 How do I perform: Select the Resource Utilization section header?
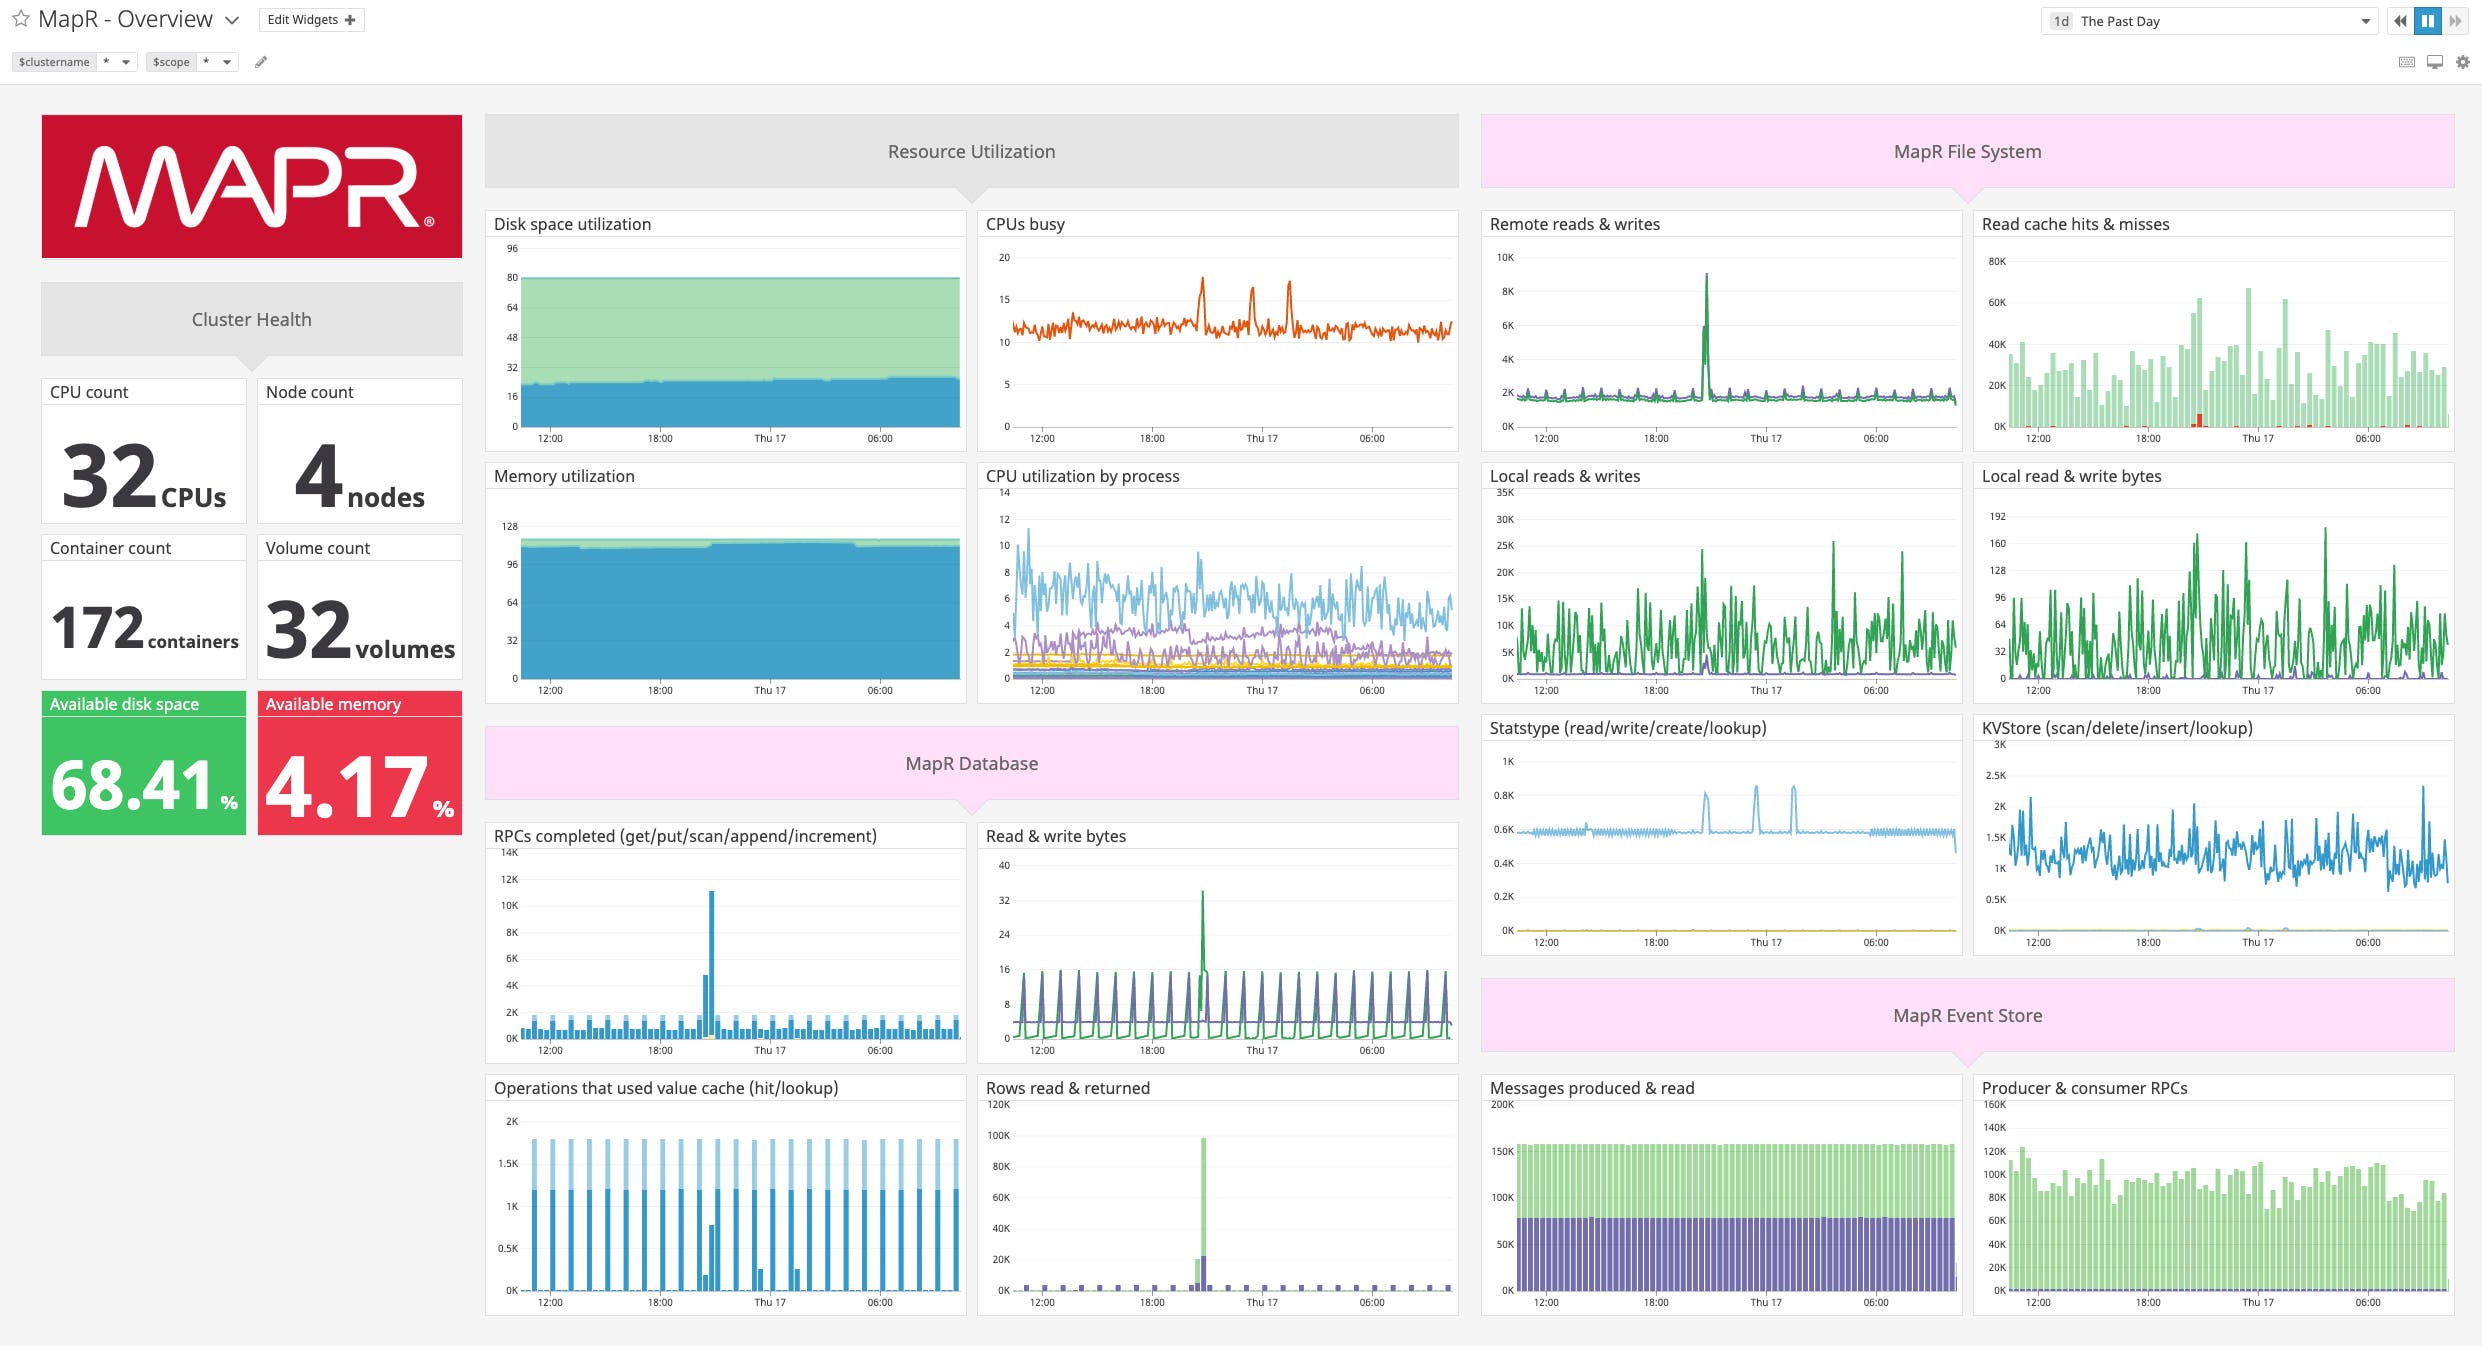[969, 151]
